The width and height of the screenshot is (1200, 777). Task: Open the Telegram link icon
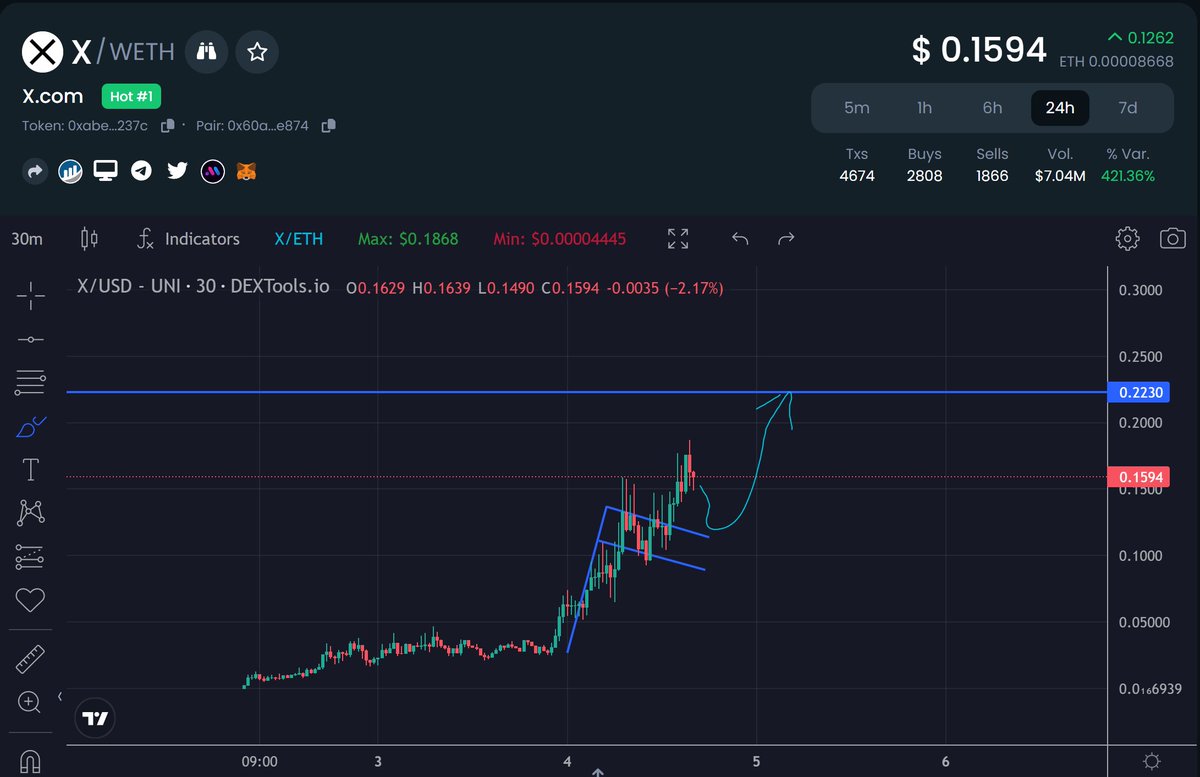click(142, 172)
